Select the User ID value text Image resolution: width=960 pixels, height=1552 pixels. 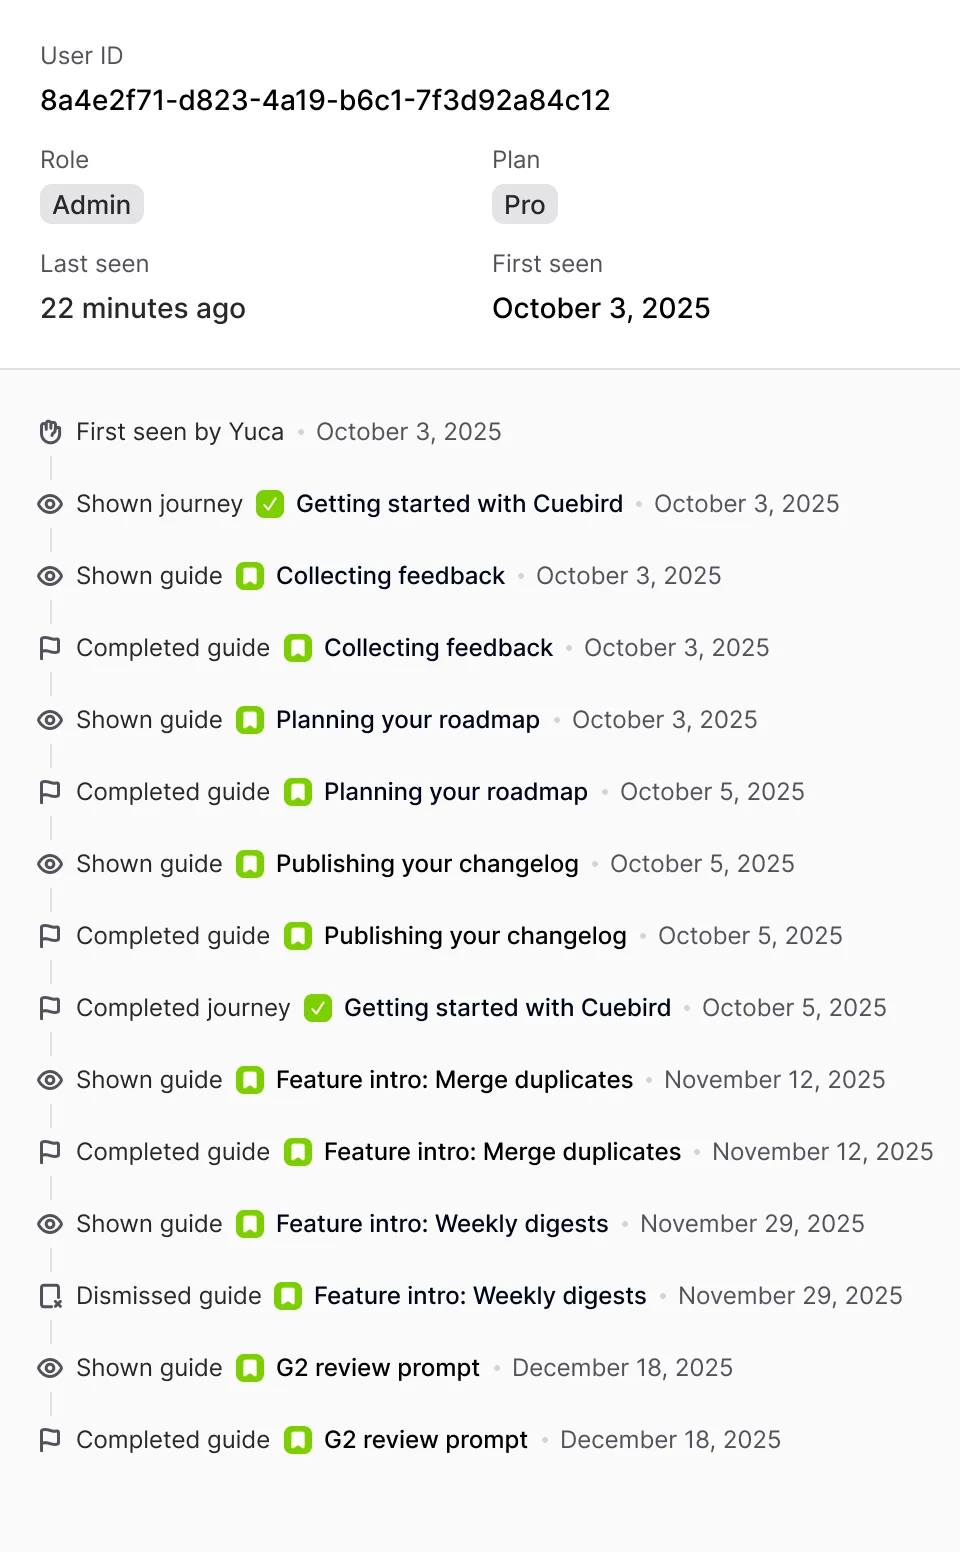tap(325, 100)
